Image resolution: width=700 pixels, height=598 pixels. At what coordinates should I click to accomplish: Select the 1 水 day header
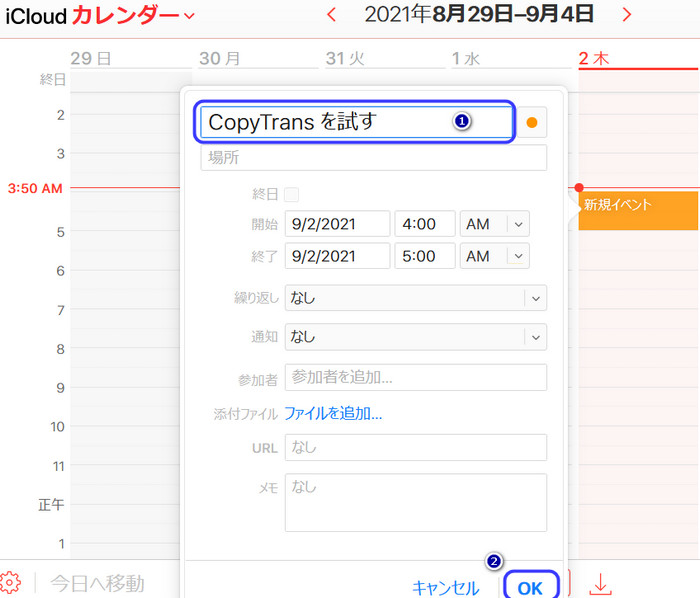pyautogui.click(x=466, y=58)
